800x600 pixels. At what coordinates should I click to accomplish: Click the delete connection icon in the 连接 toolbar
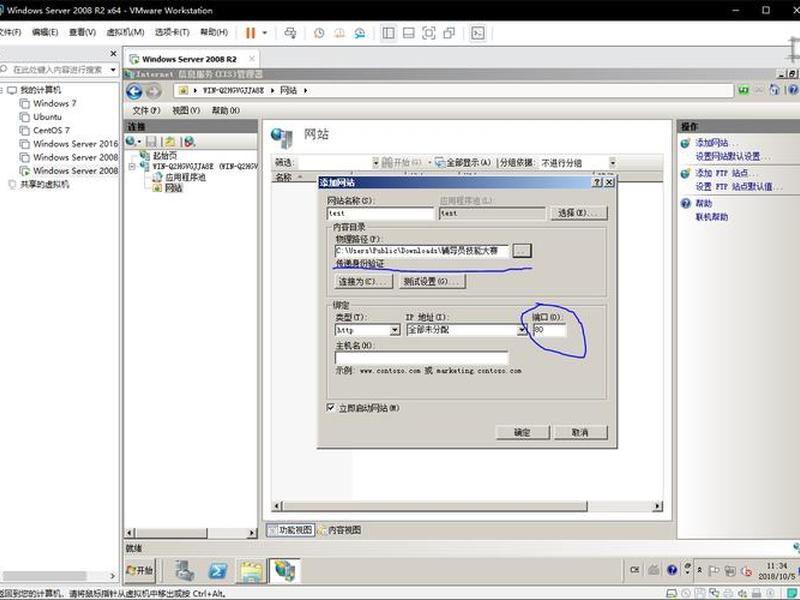click(x=189, y=141)
